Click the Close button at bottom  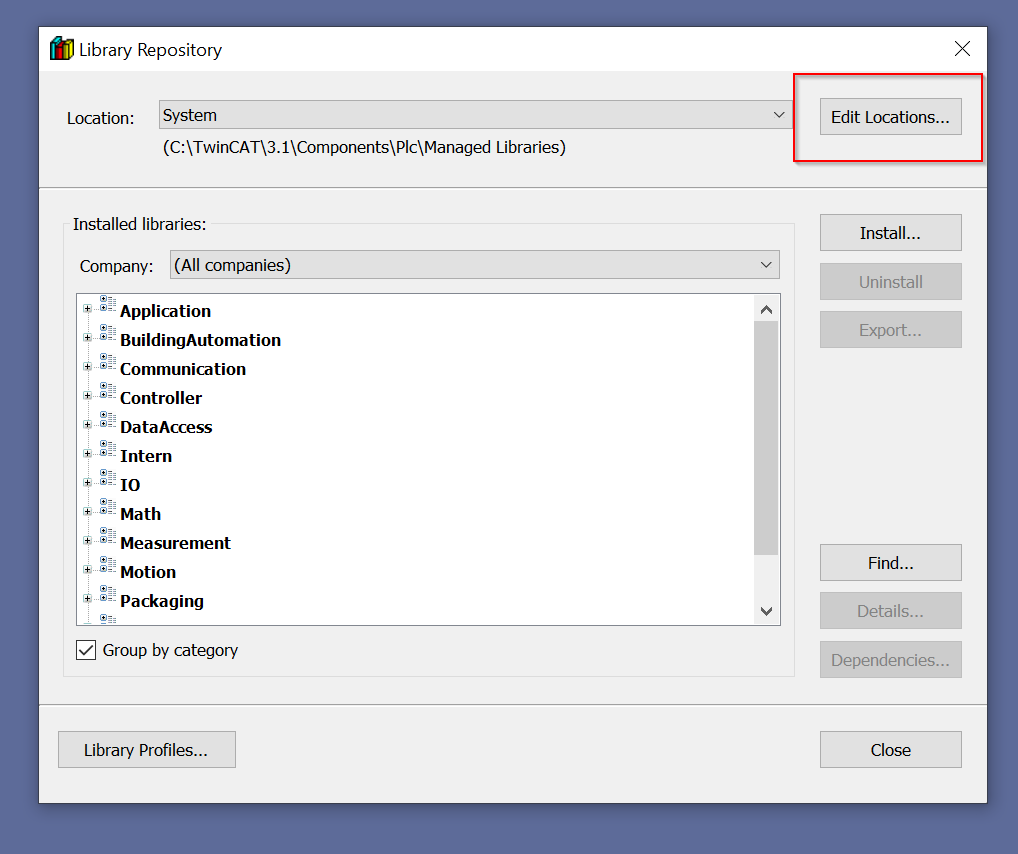890,750
